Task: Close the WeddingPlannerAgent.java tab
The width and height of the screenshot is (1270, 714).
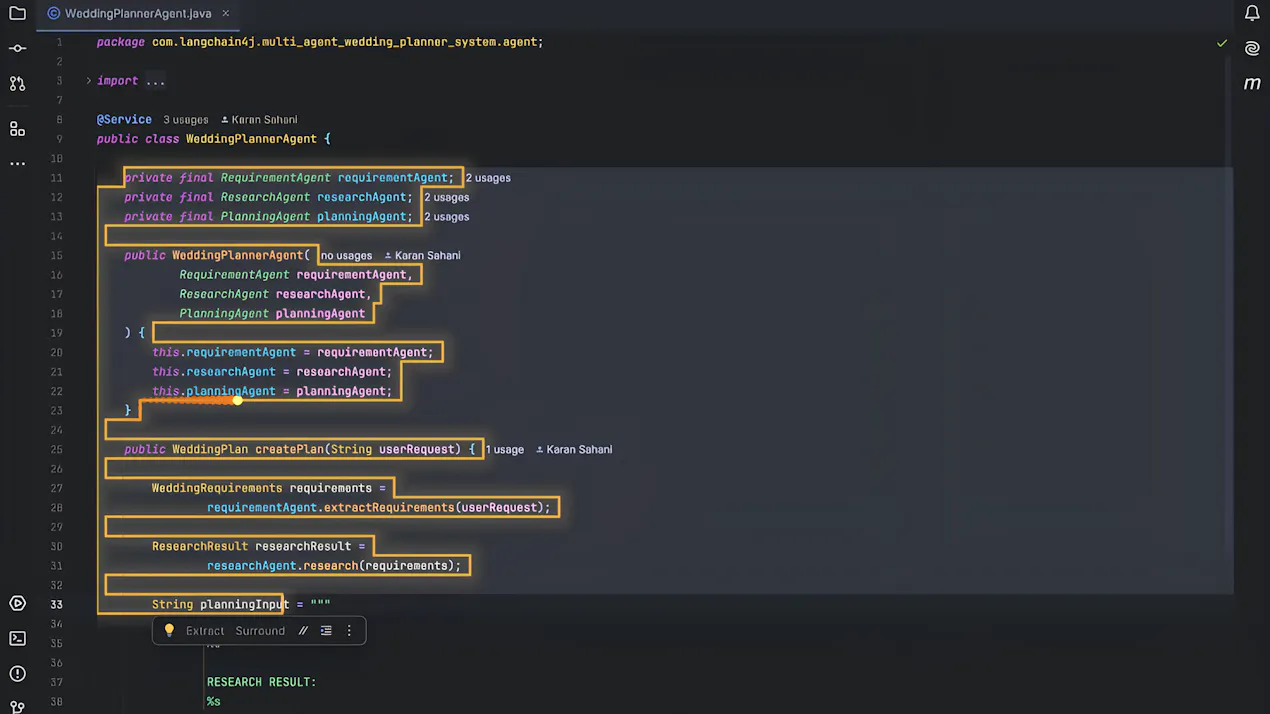Action: pos(226,14)
